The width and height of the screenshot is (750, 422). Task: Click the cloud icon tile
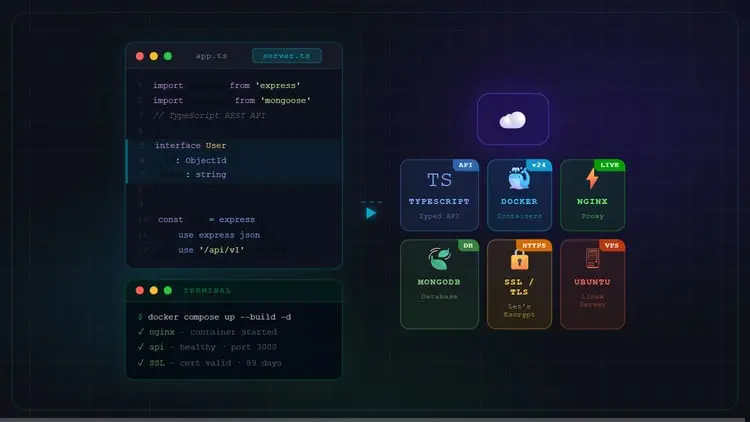coord(513,120)
